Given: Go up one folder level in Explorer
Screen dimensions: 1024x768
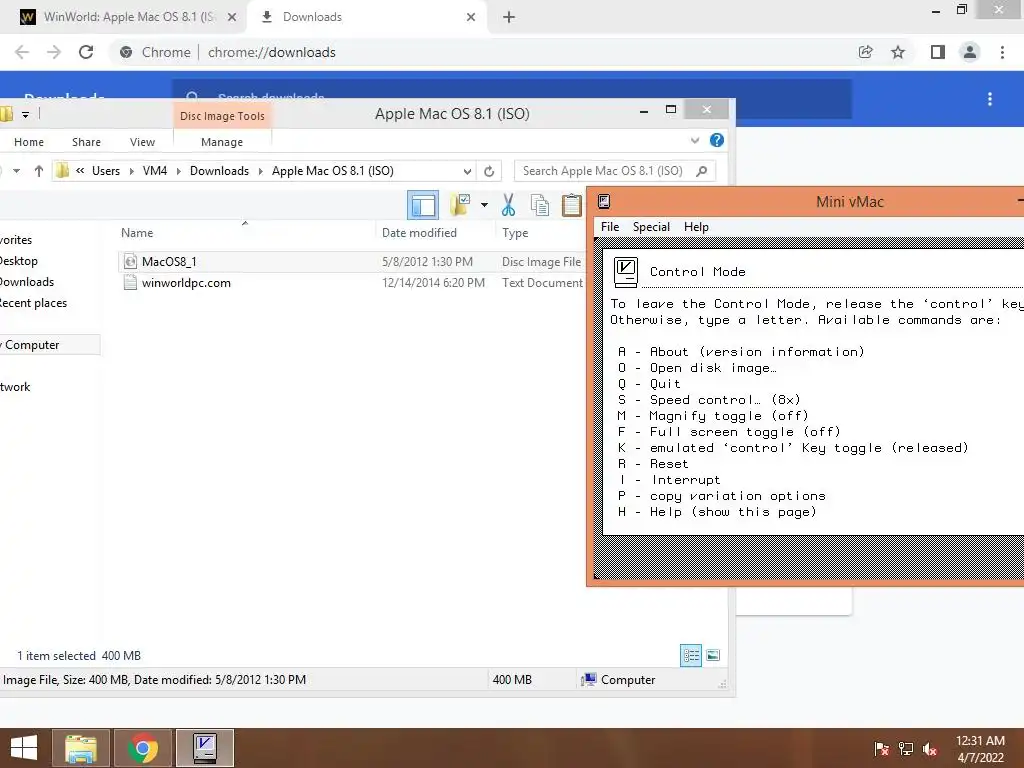Looking at the screenshot, I should coord(39,171).
